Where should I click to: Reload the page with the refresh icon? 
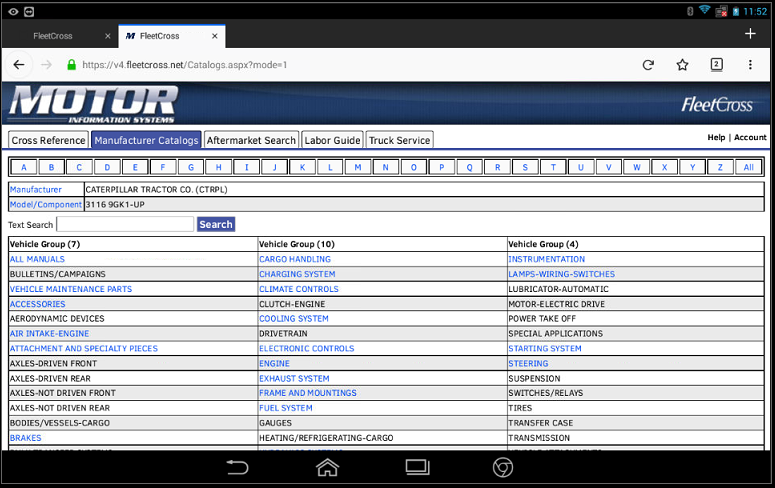[648, 65]
